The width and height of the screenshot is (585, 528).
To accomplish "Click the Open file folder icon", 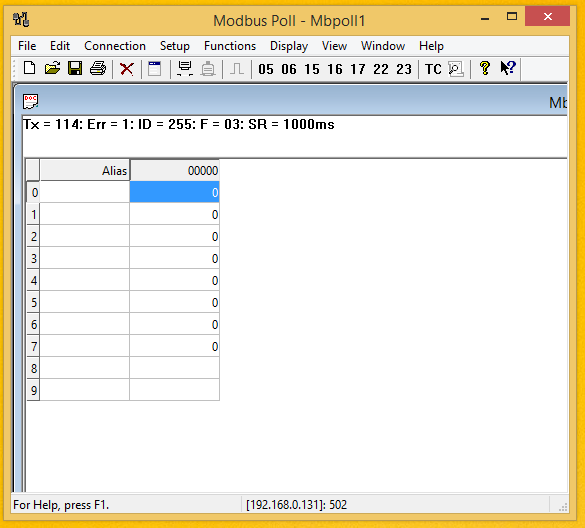I will 52,69.
